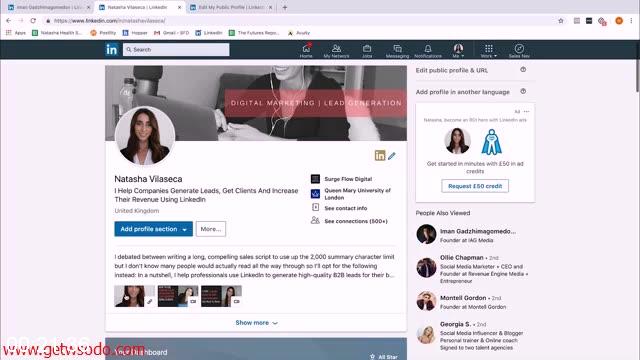Open a new browser tab
The width and height of the screenshot is (640, 360).
285,7
